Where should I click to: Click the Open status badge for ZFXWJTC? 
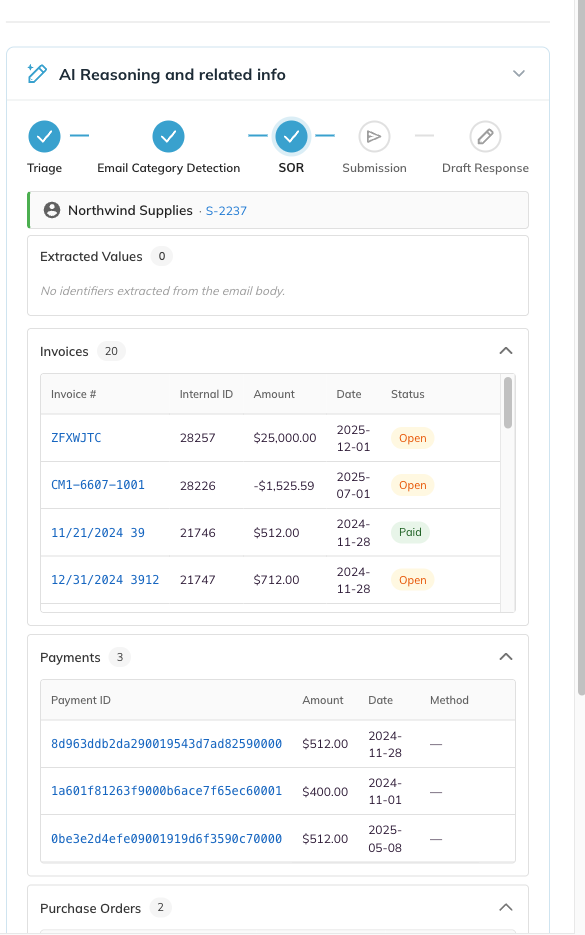click(x=413, y=438)
